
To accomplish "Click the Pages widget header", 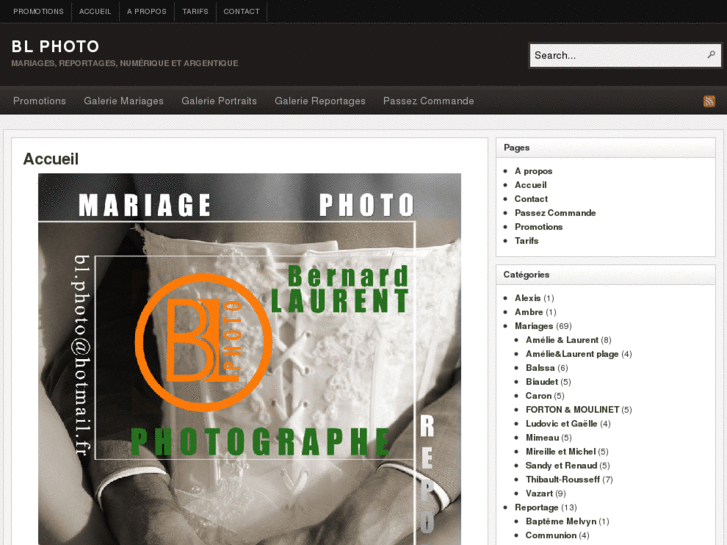I will click(606, 147).
